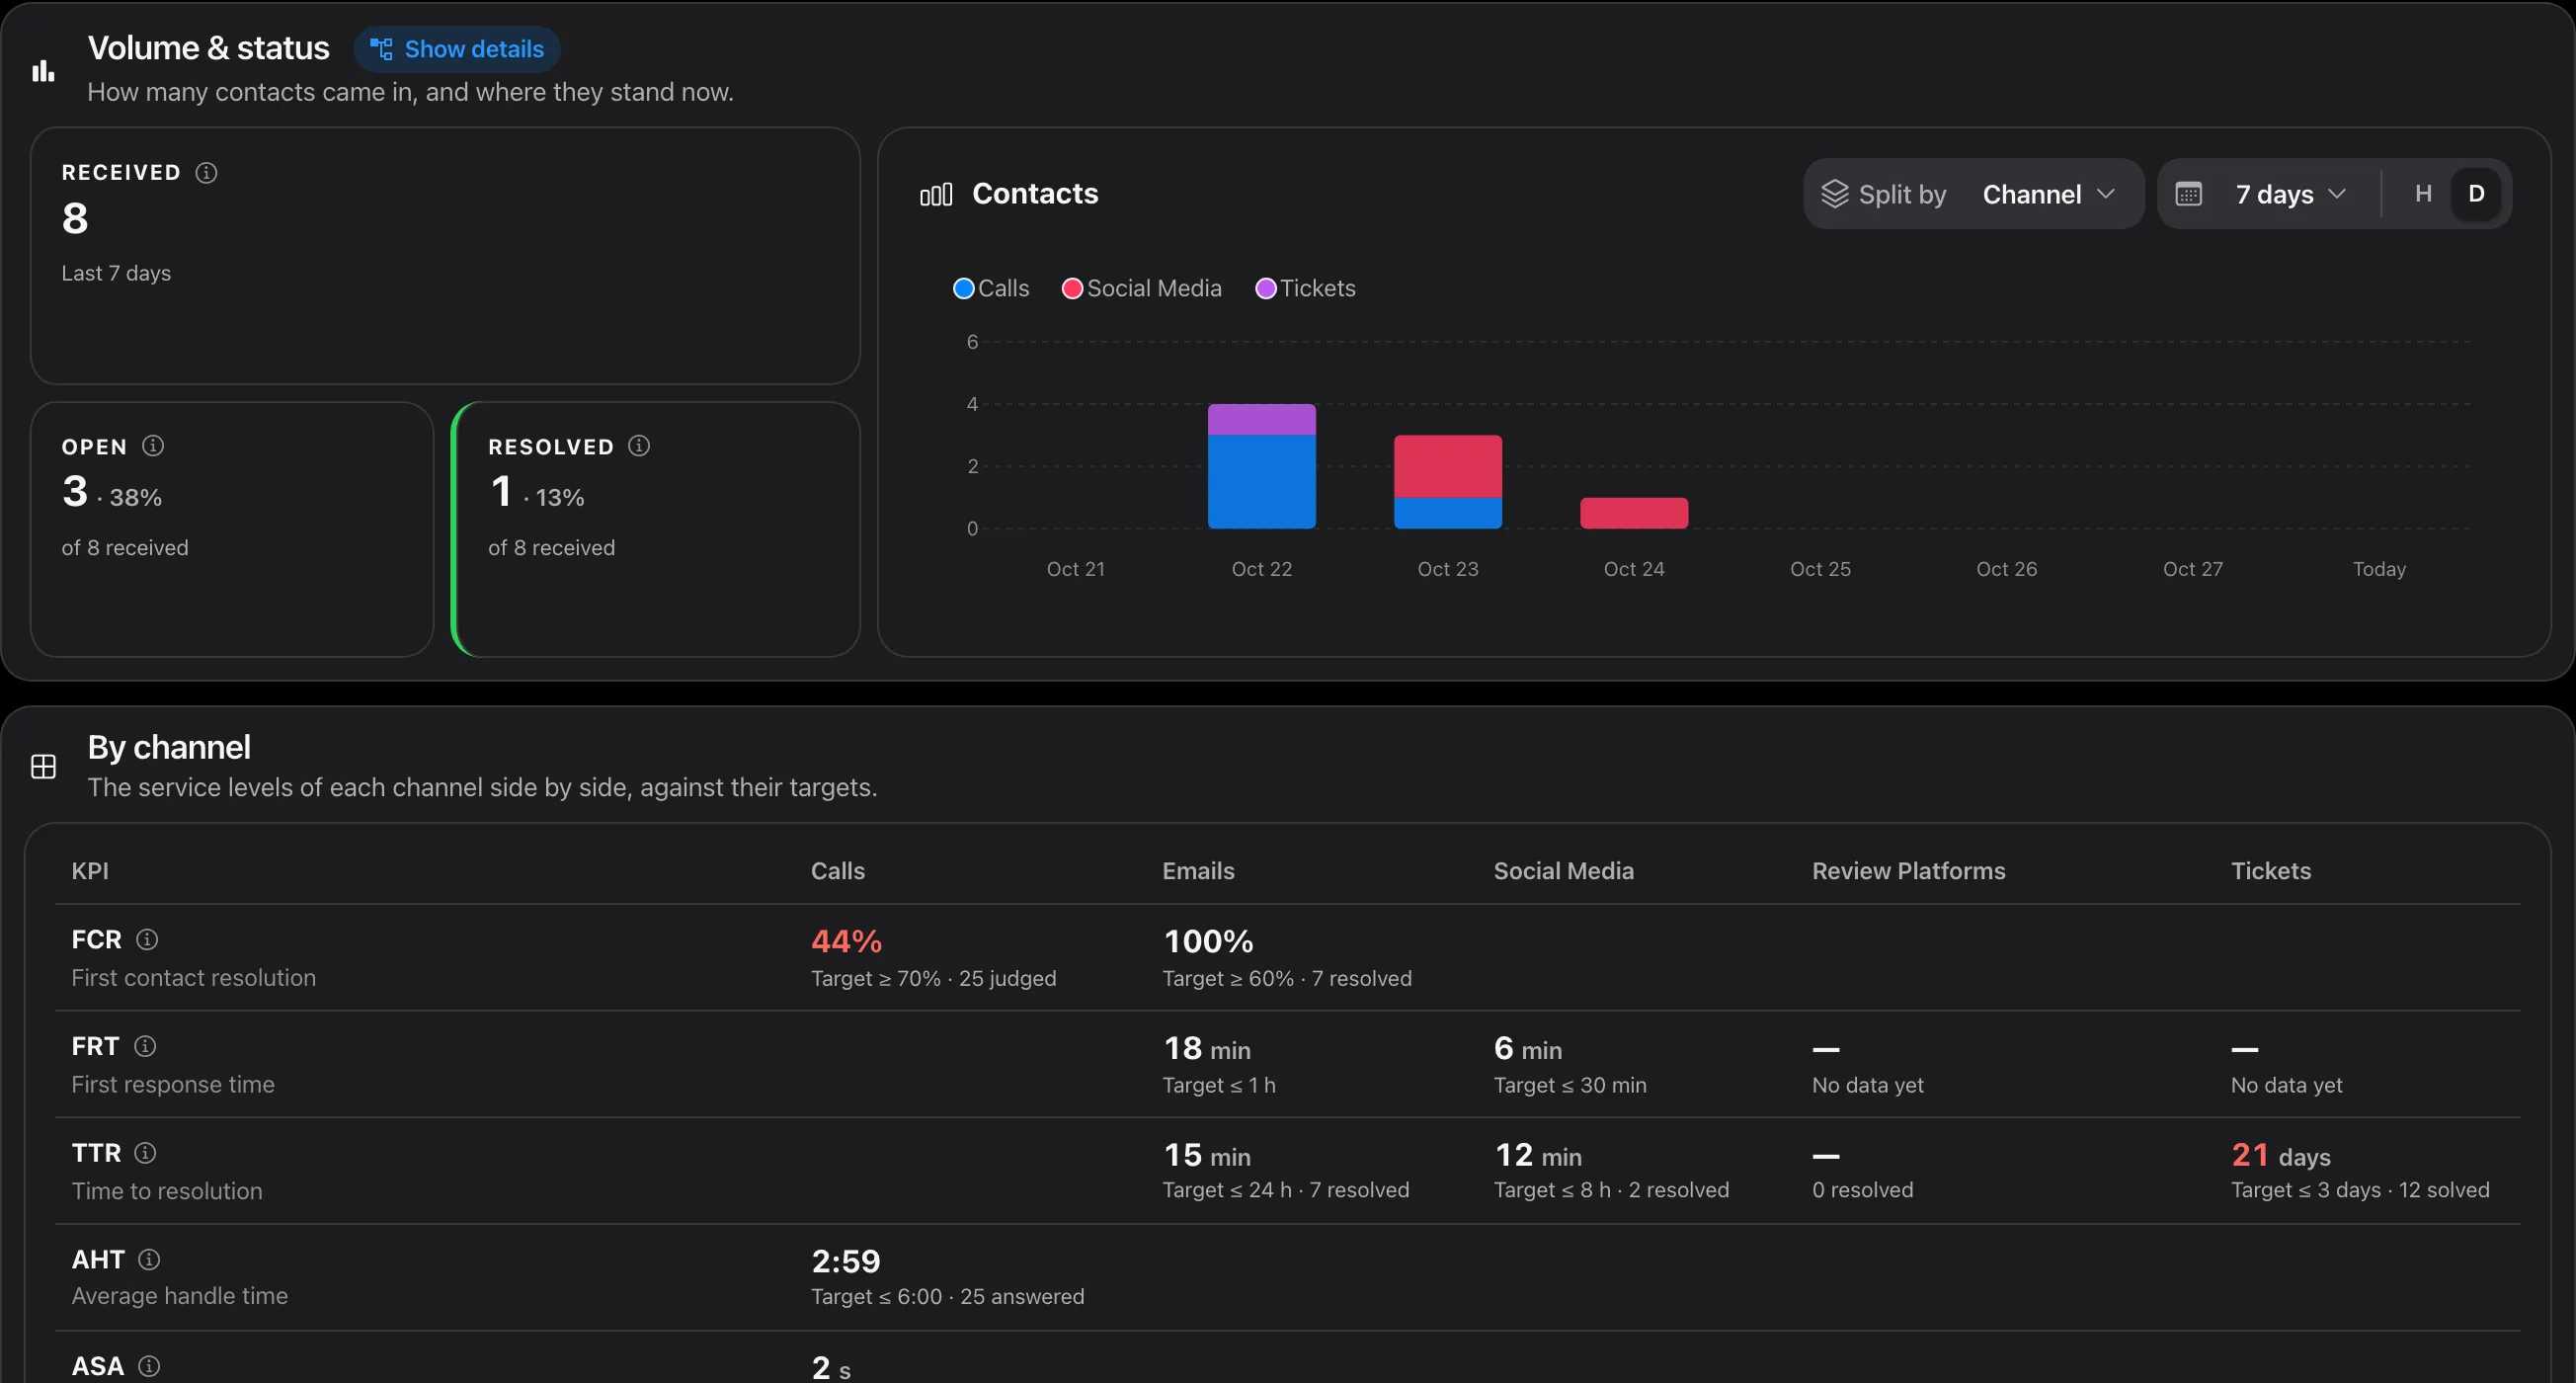Click the 12 min Social Media TTR value
Image resolution: width=2576 pixels, height=1383 pixels.
(x=1538, y=1155)
